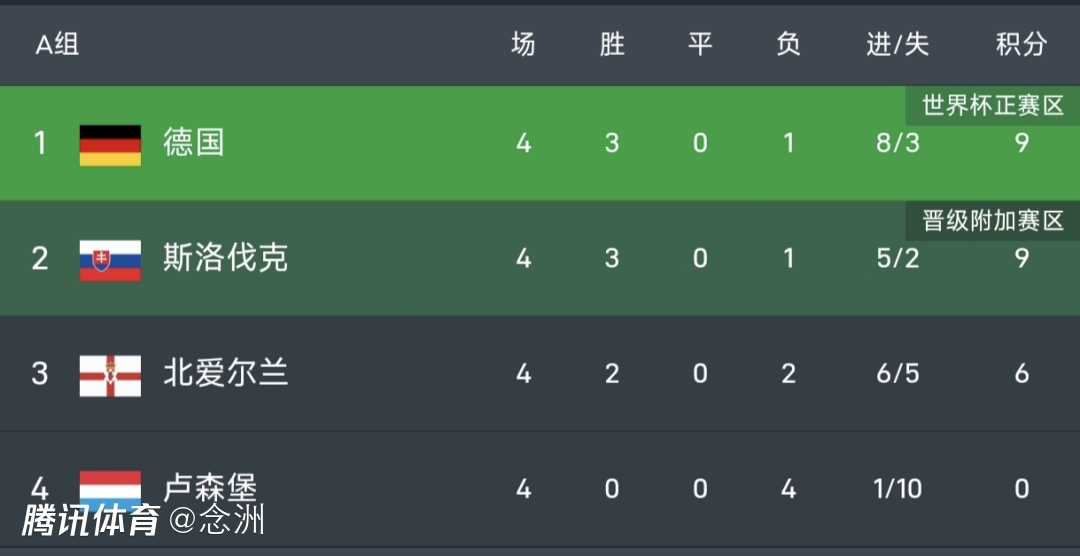Select team 卢森堡
This screenshot has height=556, width=1080.
[x=211, y=488]
